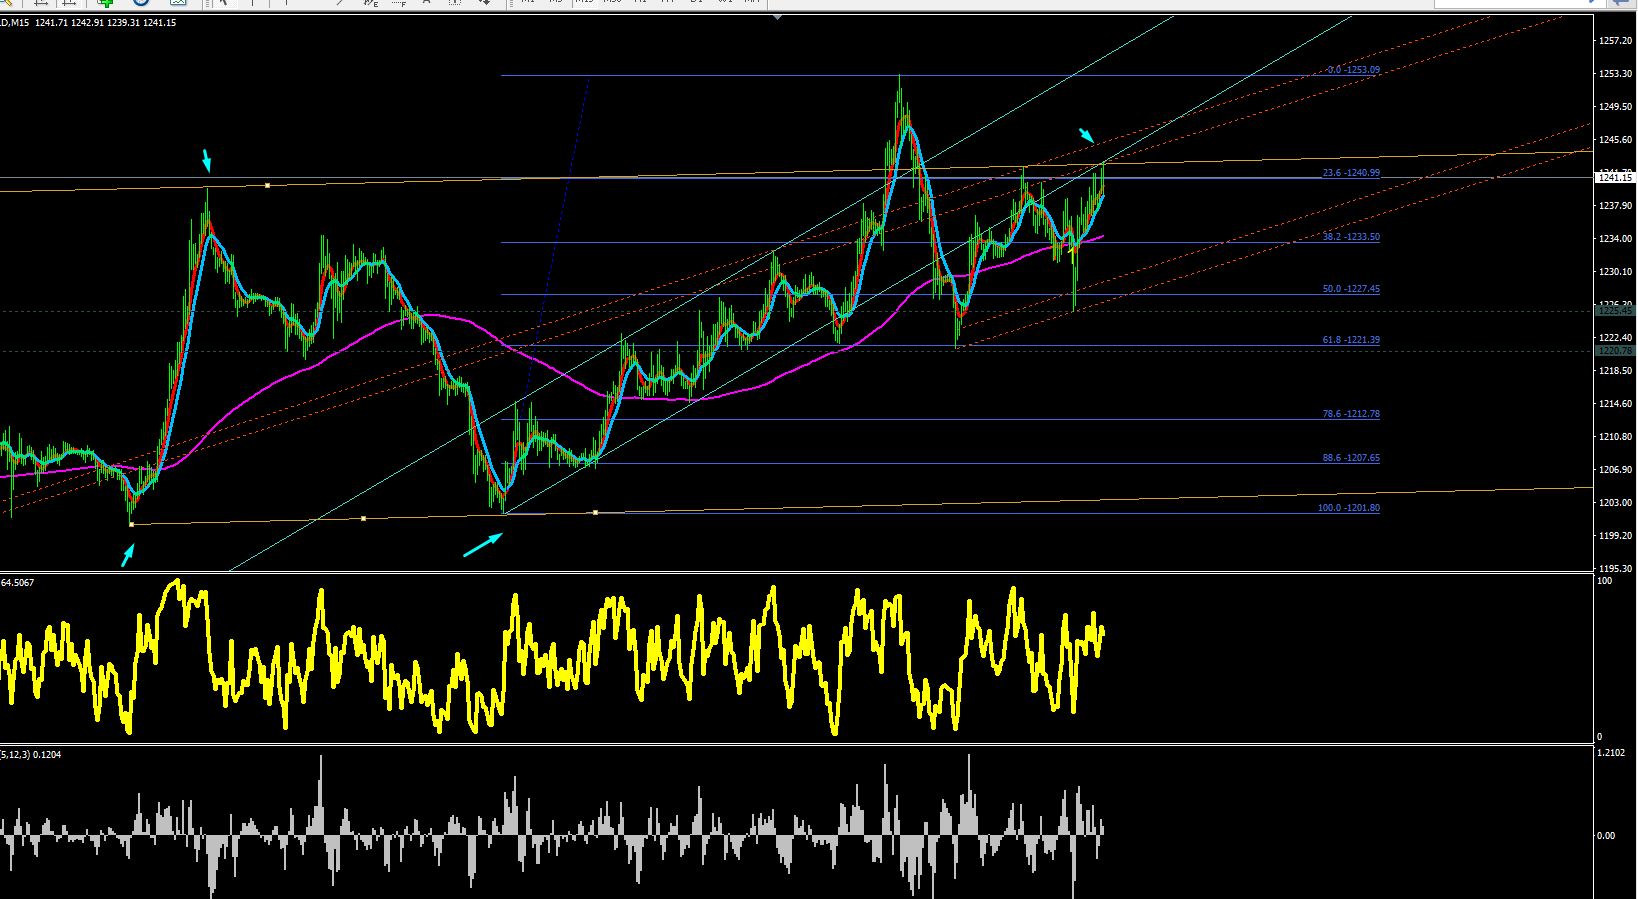Select the 88.6 Fibonacci label 1207.65

point(1351,458)
